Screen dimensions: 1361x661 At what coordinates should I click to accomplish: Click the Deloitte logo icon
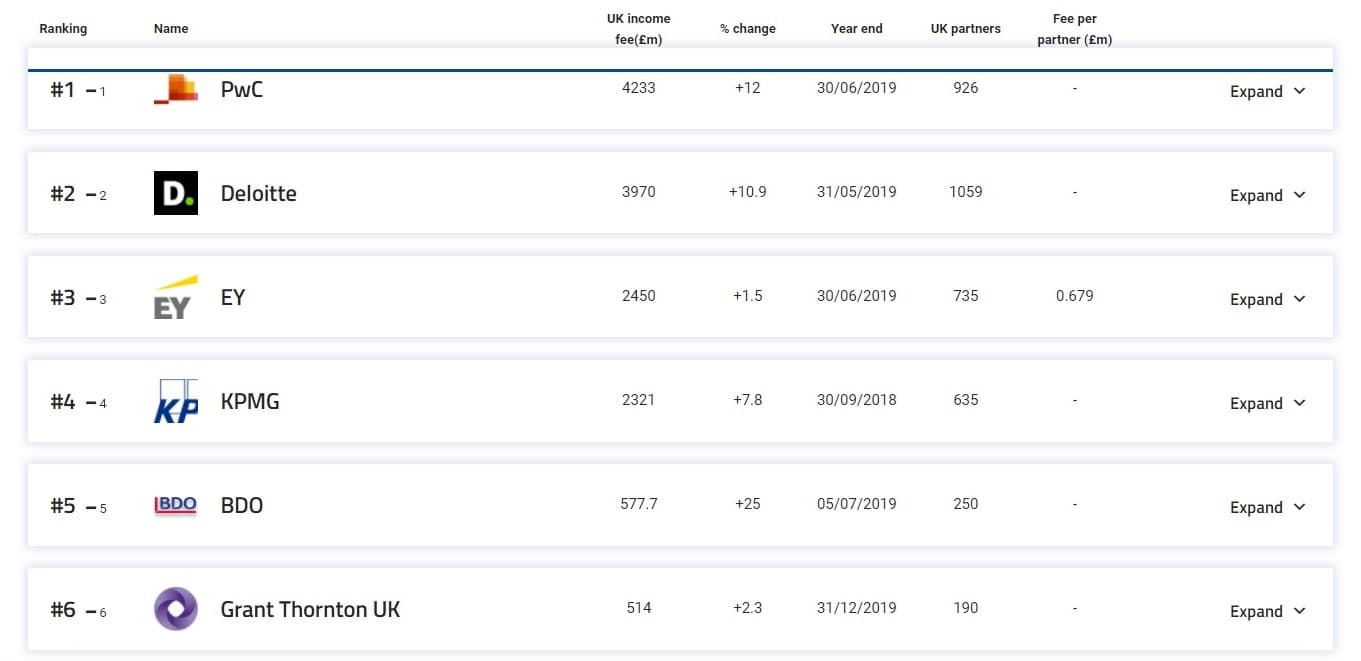176,193
